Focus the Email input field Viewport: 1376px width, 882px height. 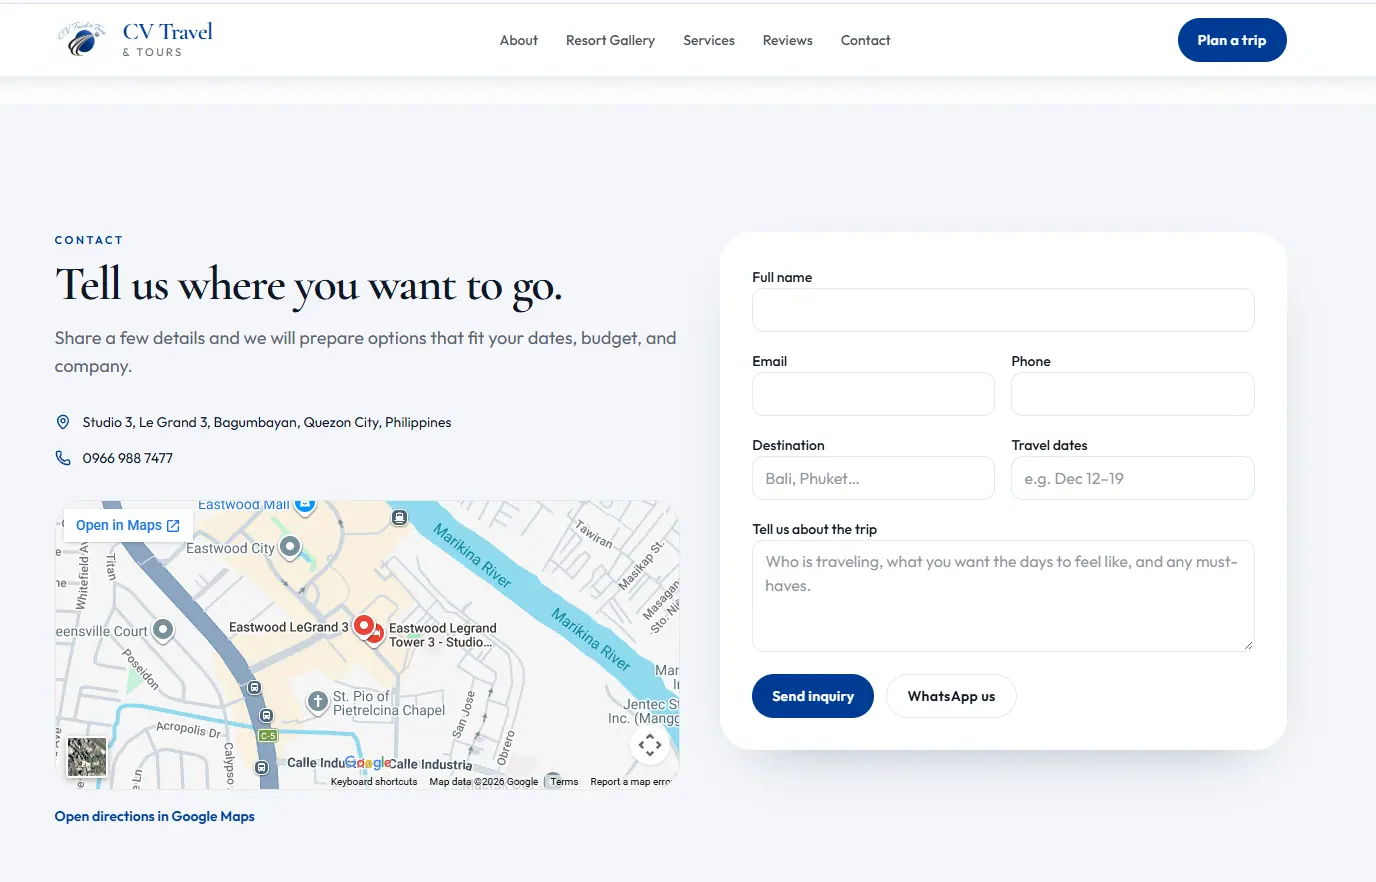[x=873, y=394]
